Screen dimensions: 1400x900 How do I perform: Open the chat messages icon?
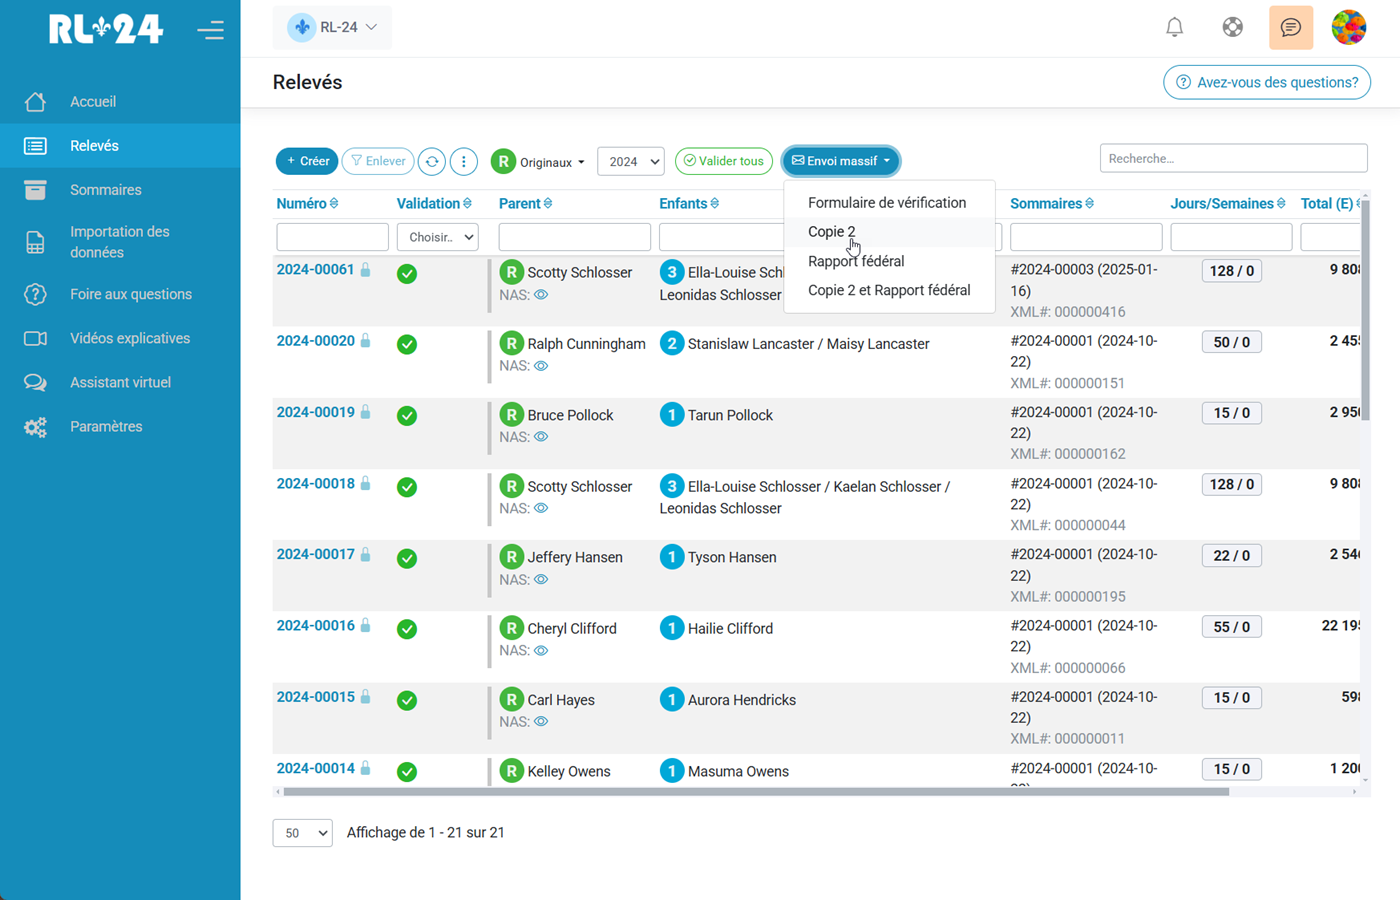click(1291, 27)
